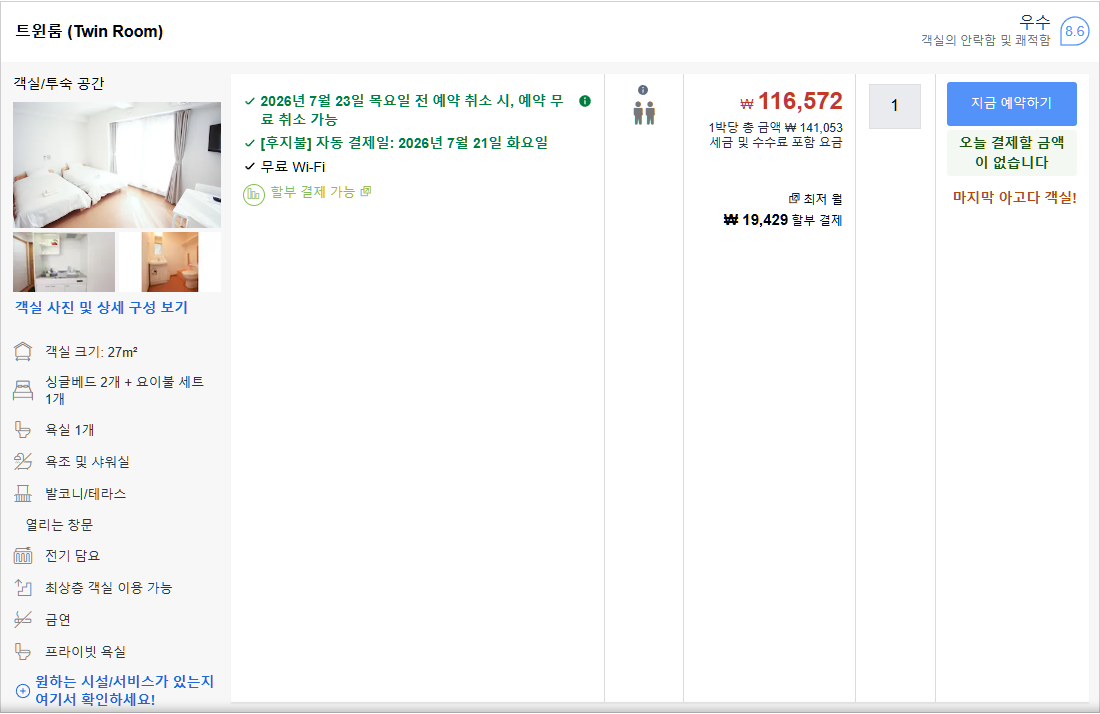
Task: Click the [후지불] 자동 결제일 text
Action: pyautogui.click(x=404, y=143)
